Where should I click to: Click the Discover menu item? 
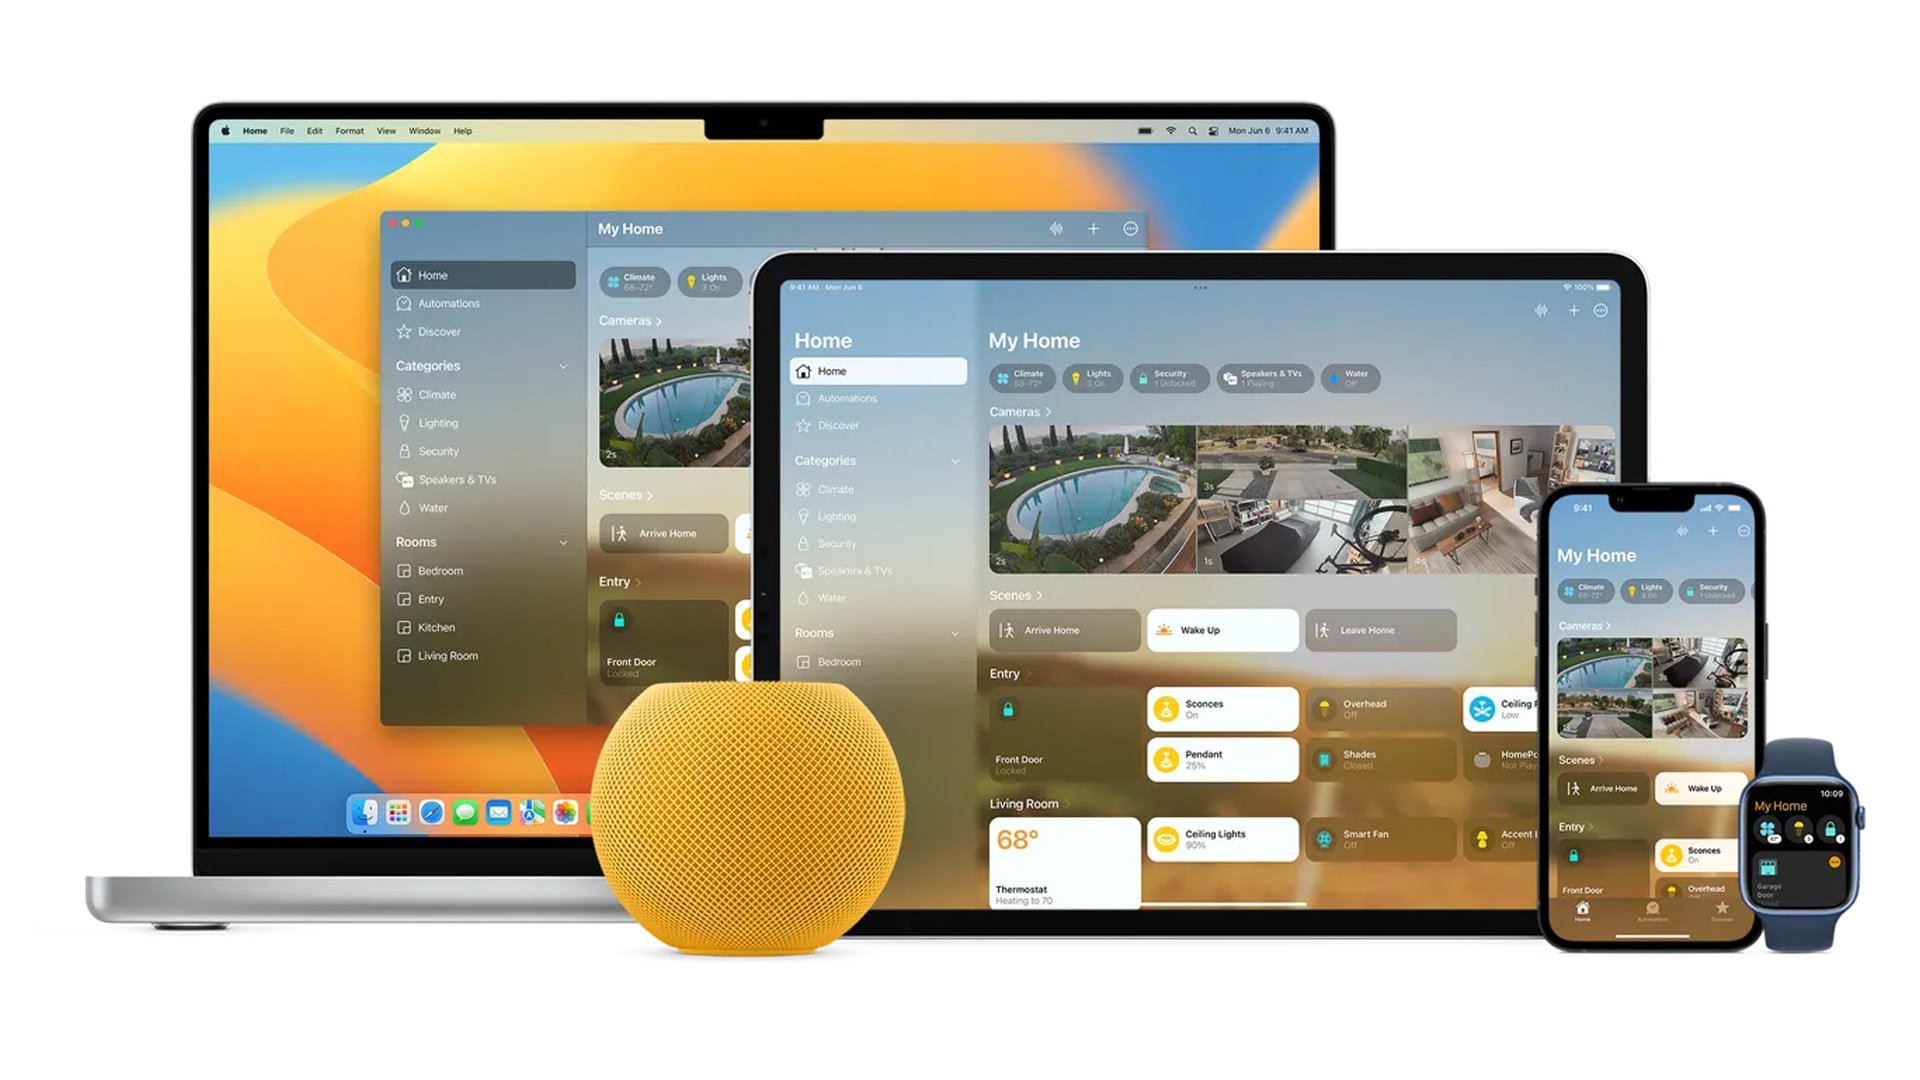click(x=438, y=331)
